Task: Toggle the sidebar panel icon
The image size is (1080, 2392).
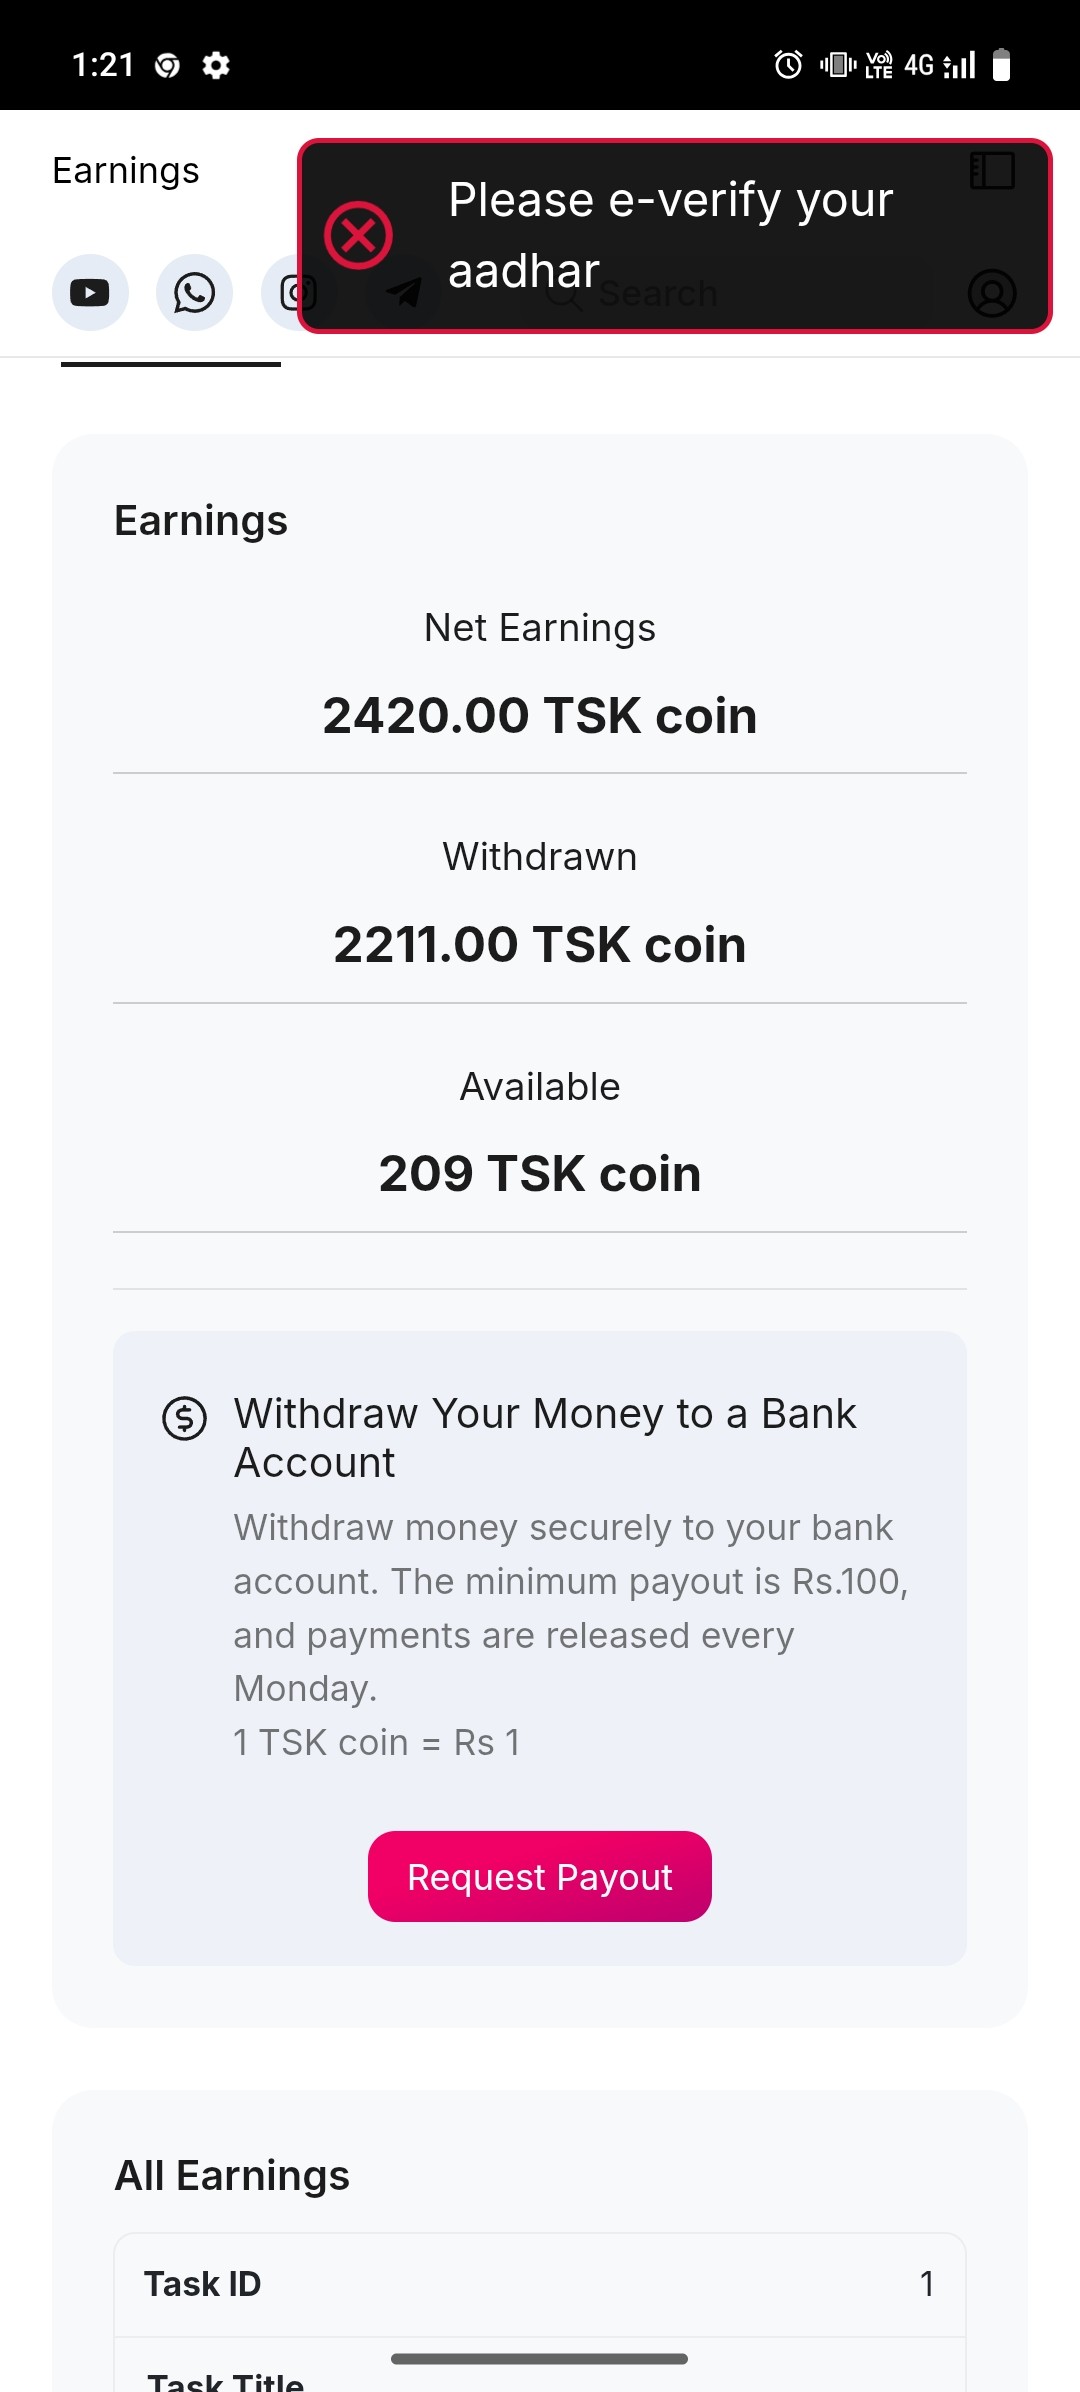Action: [x=992, y=171]
